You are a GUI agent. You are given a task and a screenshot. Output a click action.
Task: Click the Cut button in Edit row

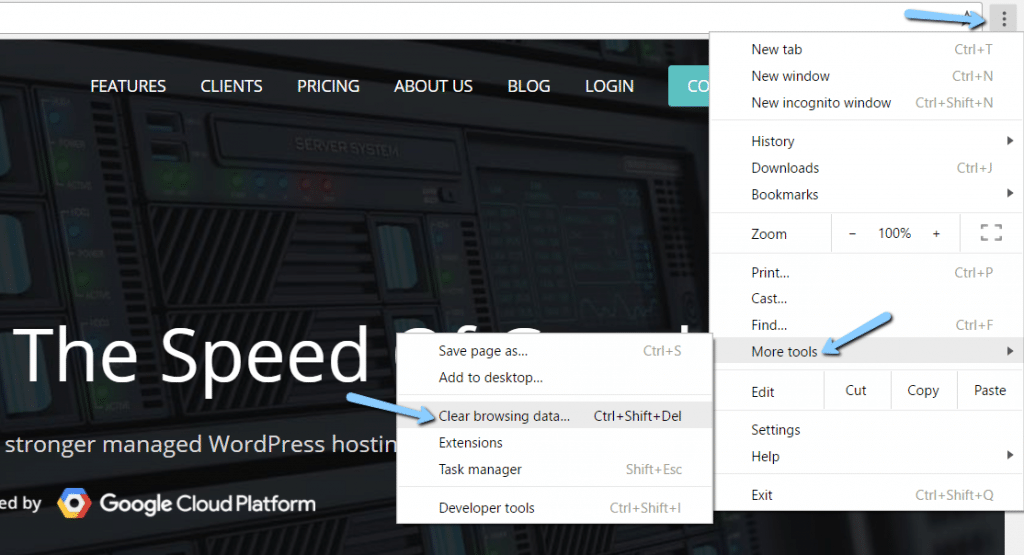(x=856, y=390)
